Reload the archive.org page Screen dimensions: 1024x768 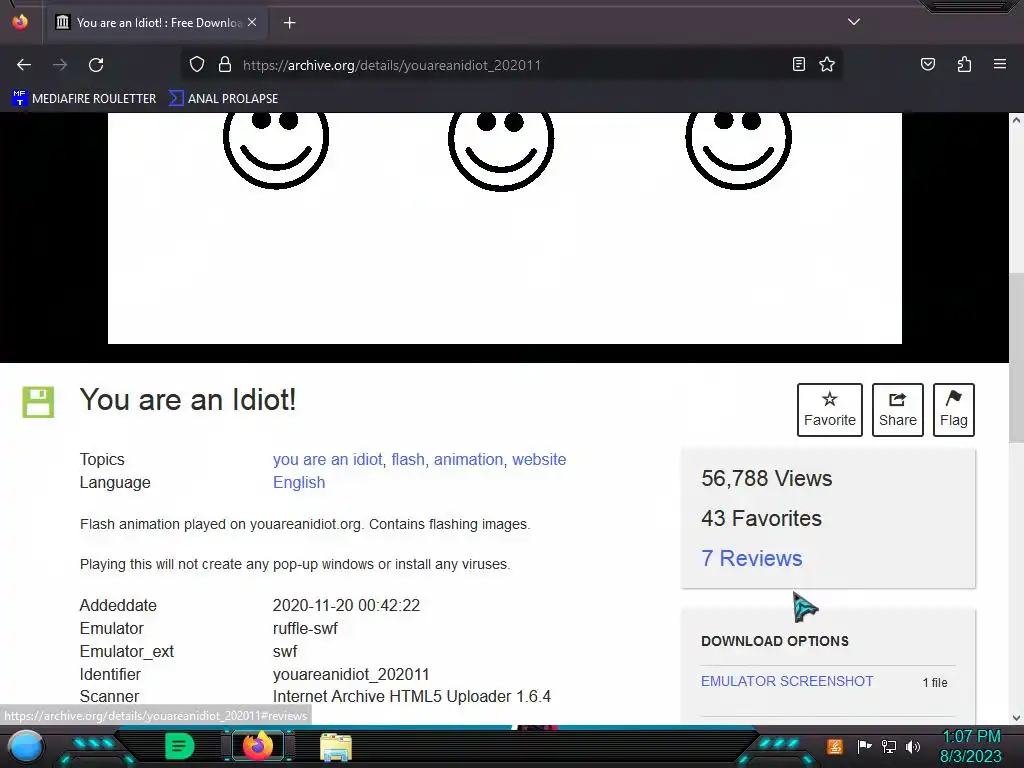[x=96, y=65]
